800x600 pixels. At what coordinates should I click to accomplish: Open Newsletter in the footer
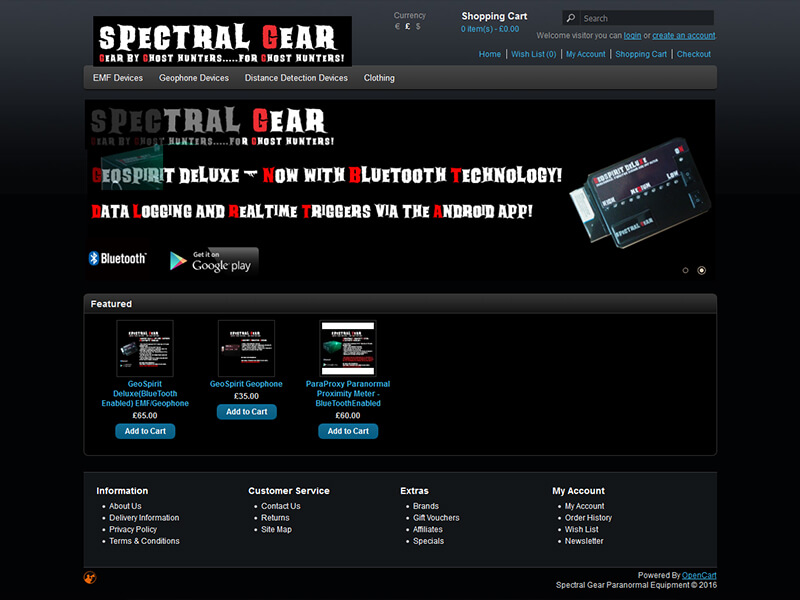point(584,541)
